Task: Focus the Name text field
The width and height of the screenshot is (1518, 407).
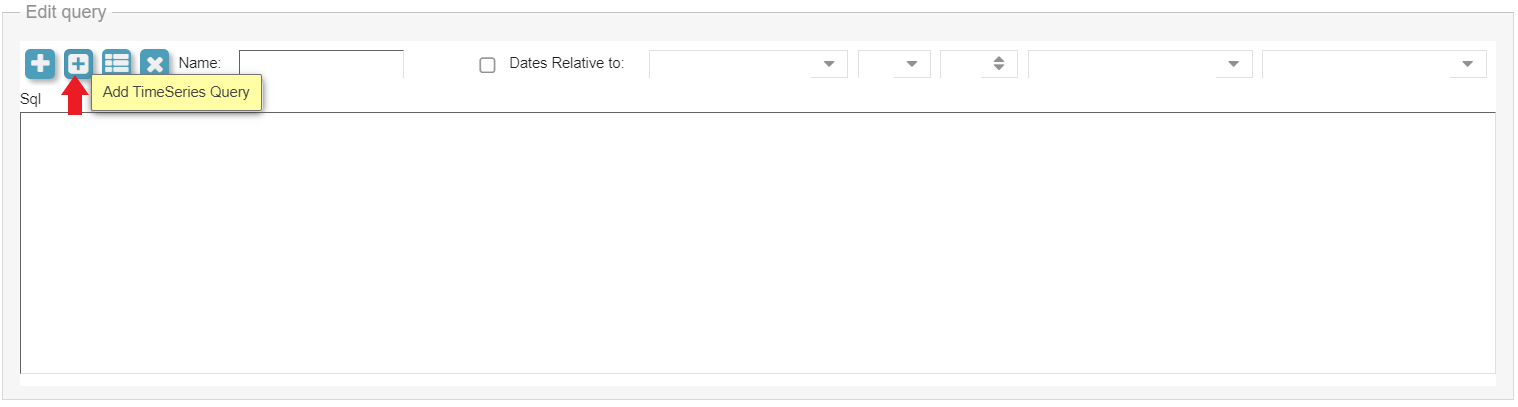Action: point(321,64)
